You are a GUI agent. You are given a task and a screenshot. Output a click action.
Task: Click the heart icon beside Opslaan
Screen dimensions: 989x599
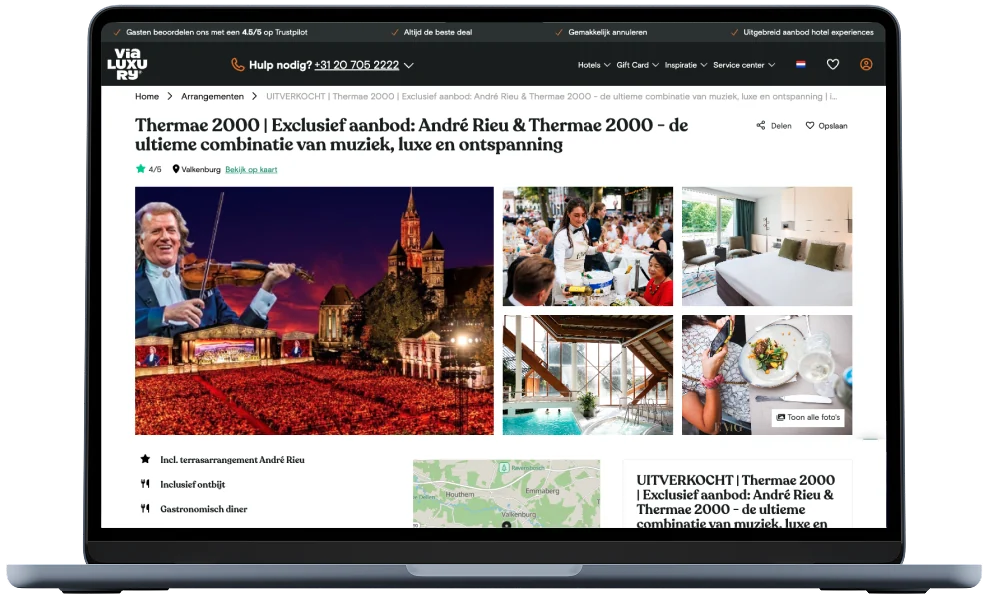coord(810,125)
